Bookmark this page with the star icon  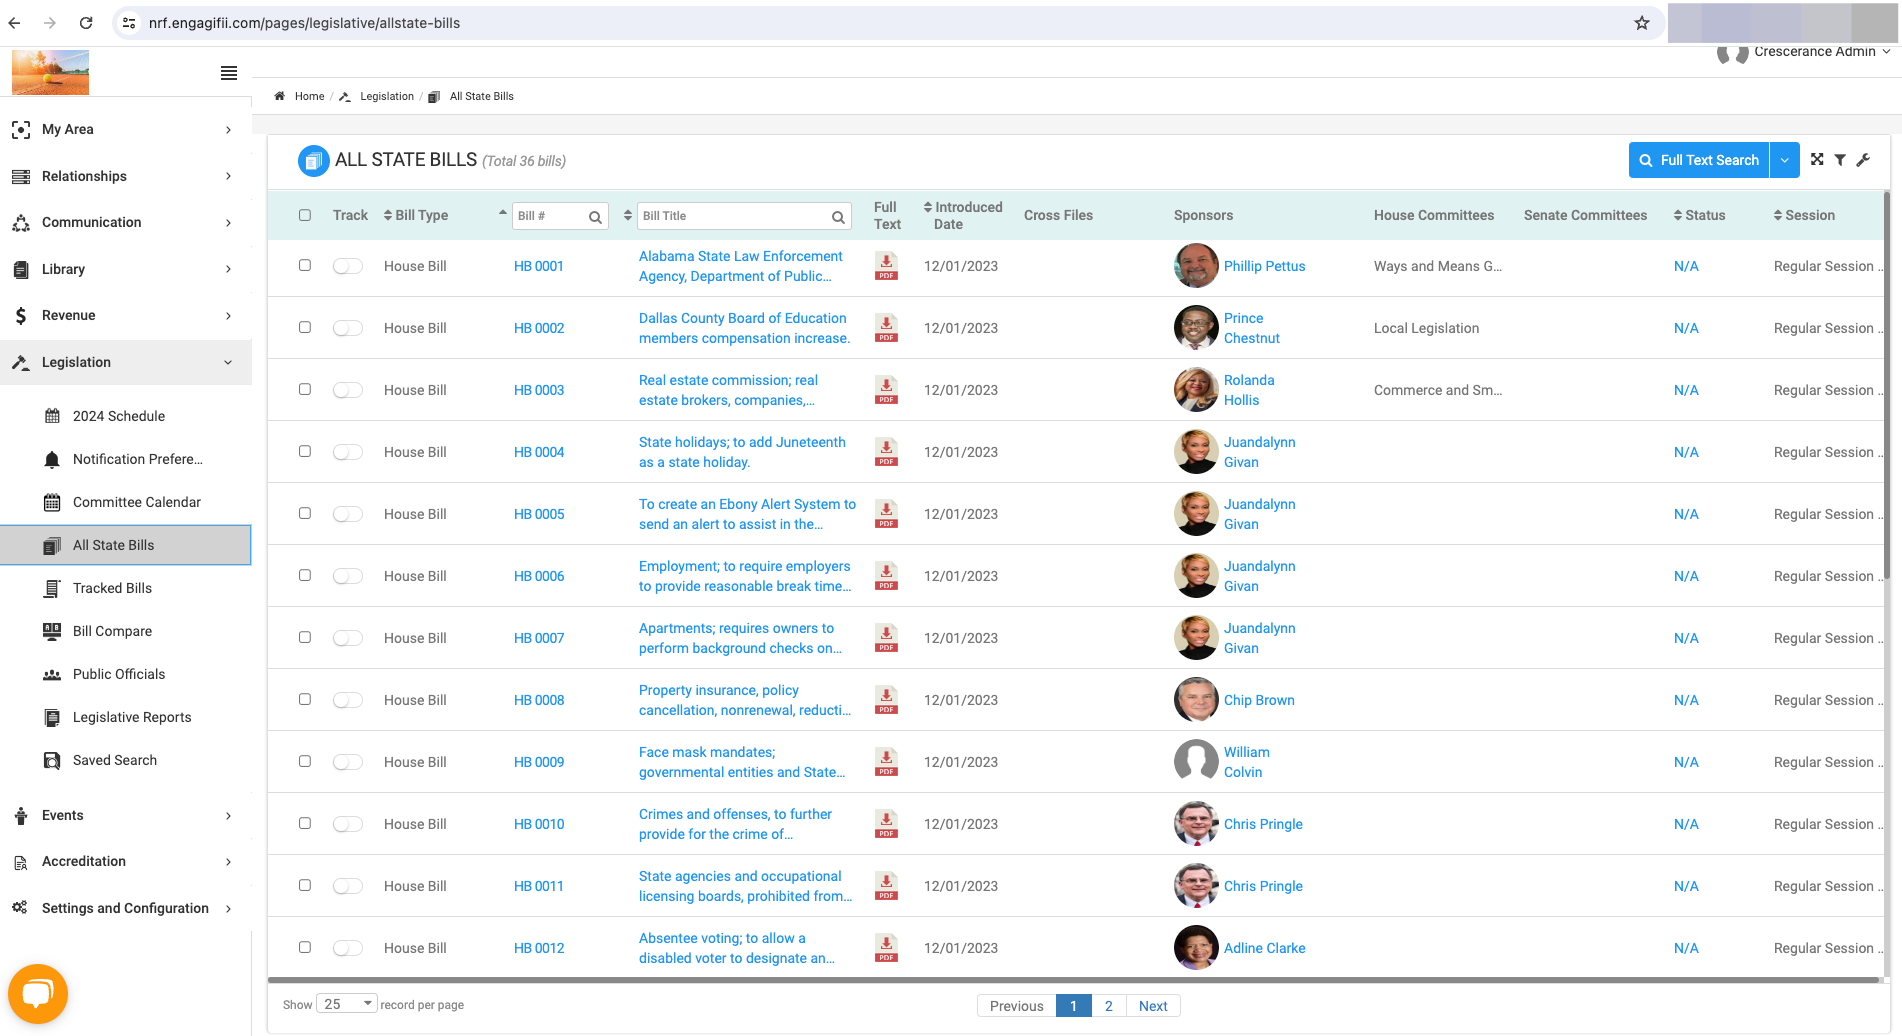coord(1642,23)
